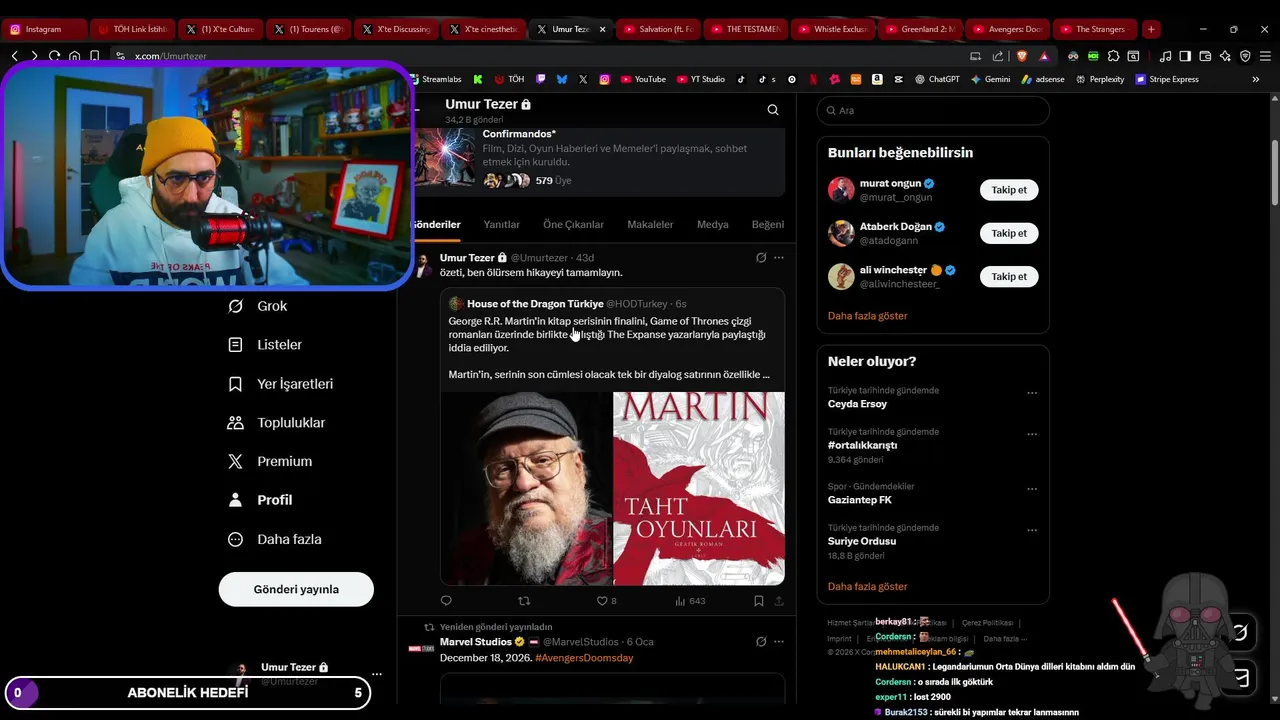Open the Brave Shields lion icon

[x=1022, y=56]
